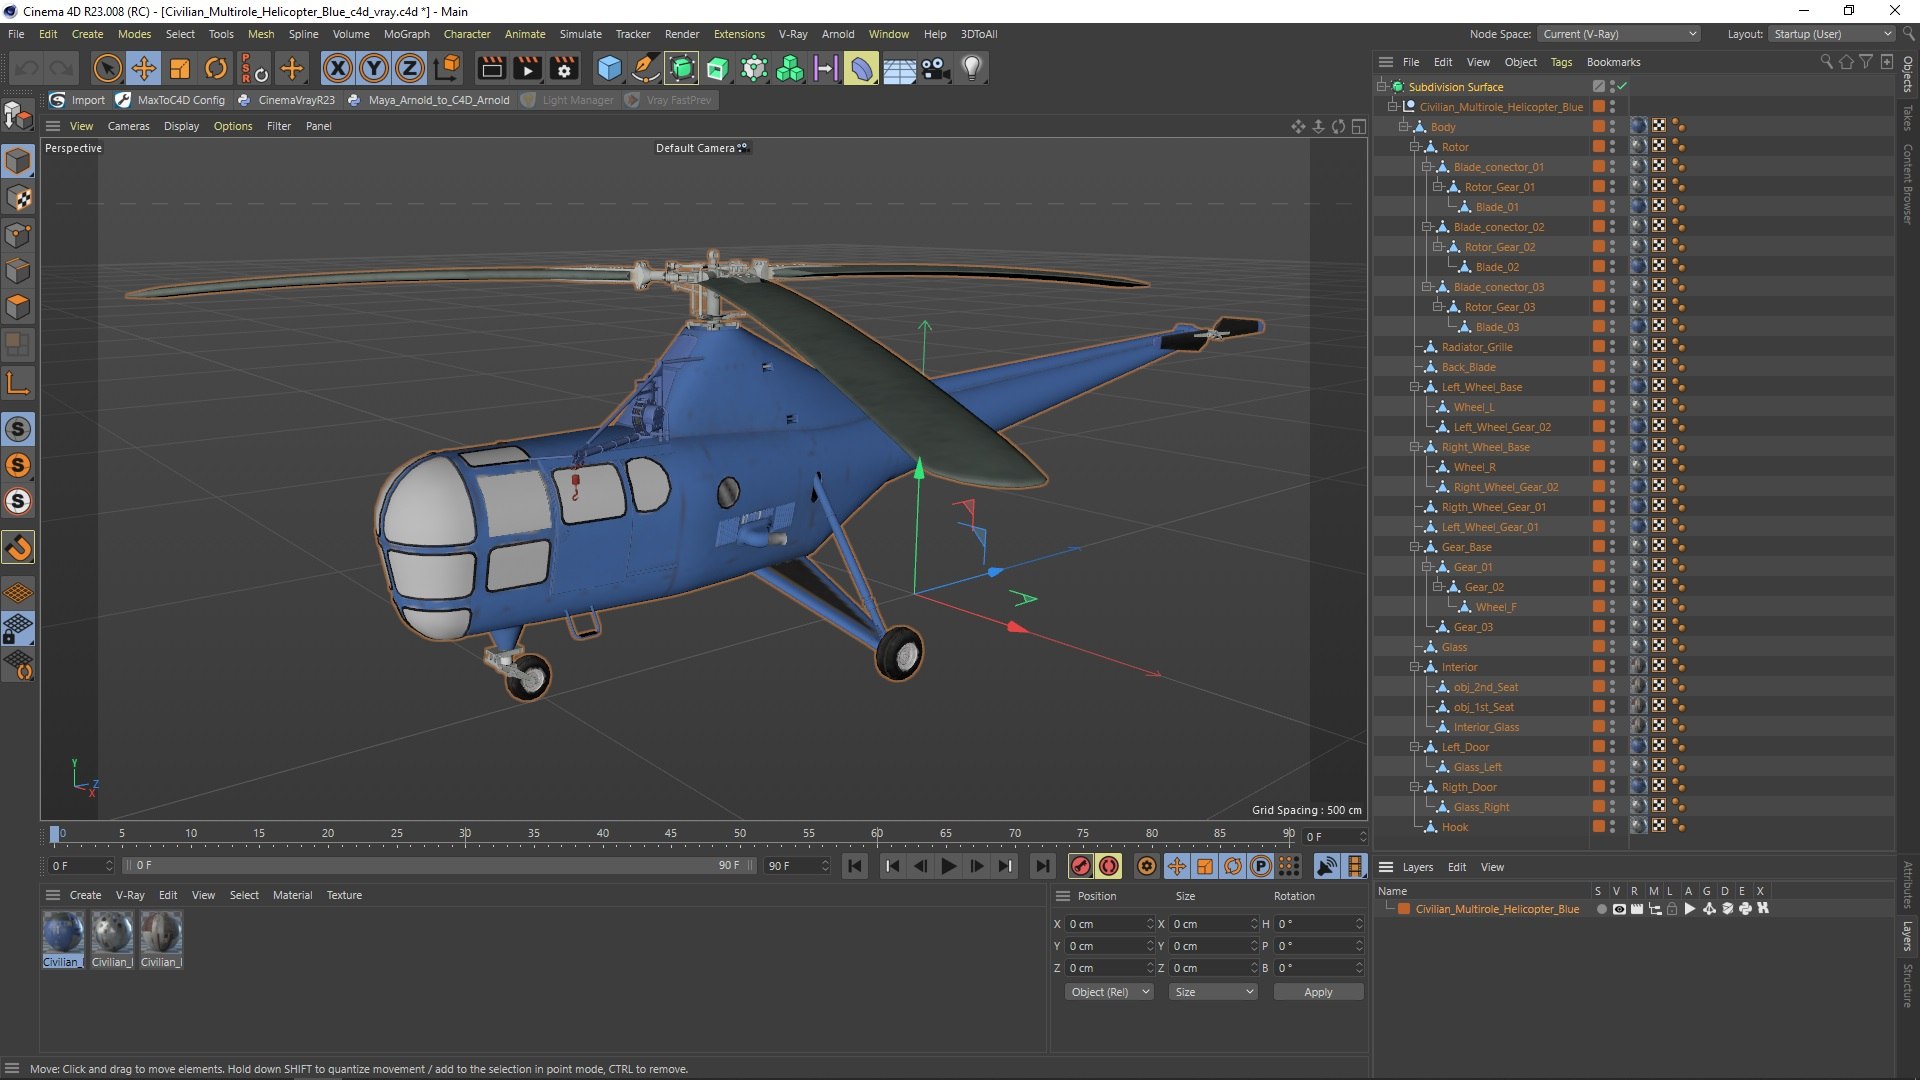The image size is (1920, 1080).
Task: Collapse the Rotor tree node
Action: click(1415, 147)
